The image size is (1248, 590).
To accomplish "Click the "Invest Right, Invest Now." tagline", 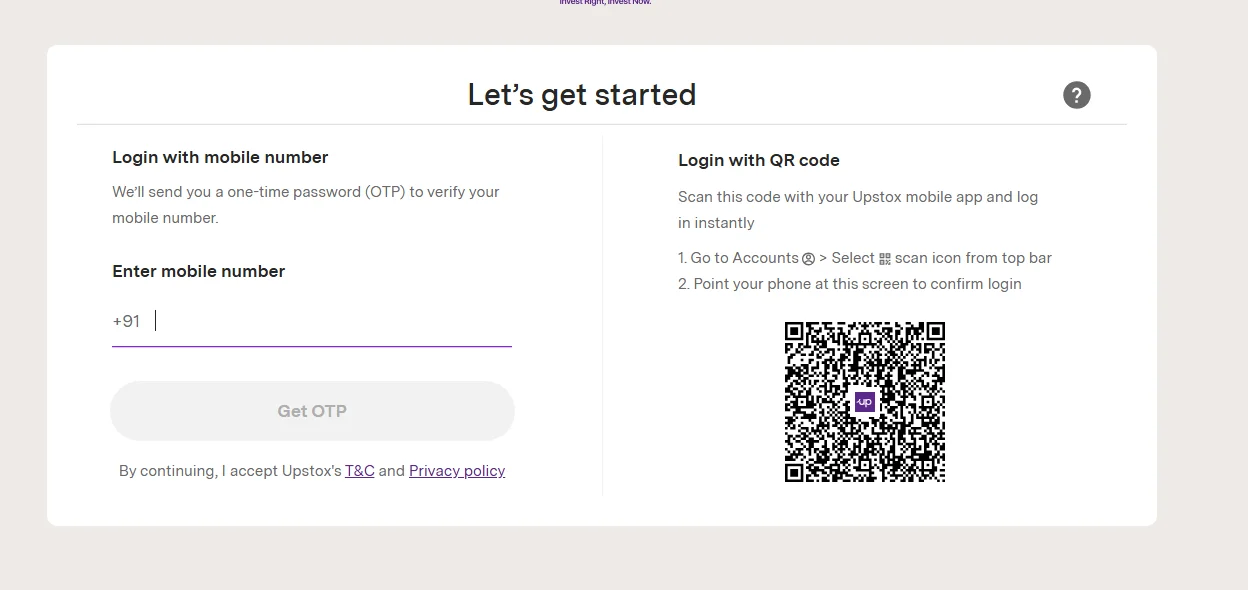I will tap(605, 3).
